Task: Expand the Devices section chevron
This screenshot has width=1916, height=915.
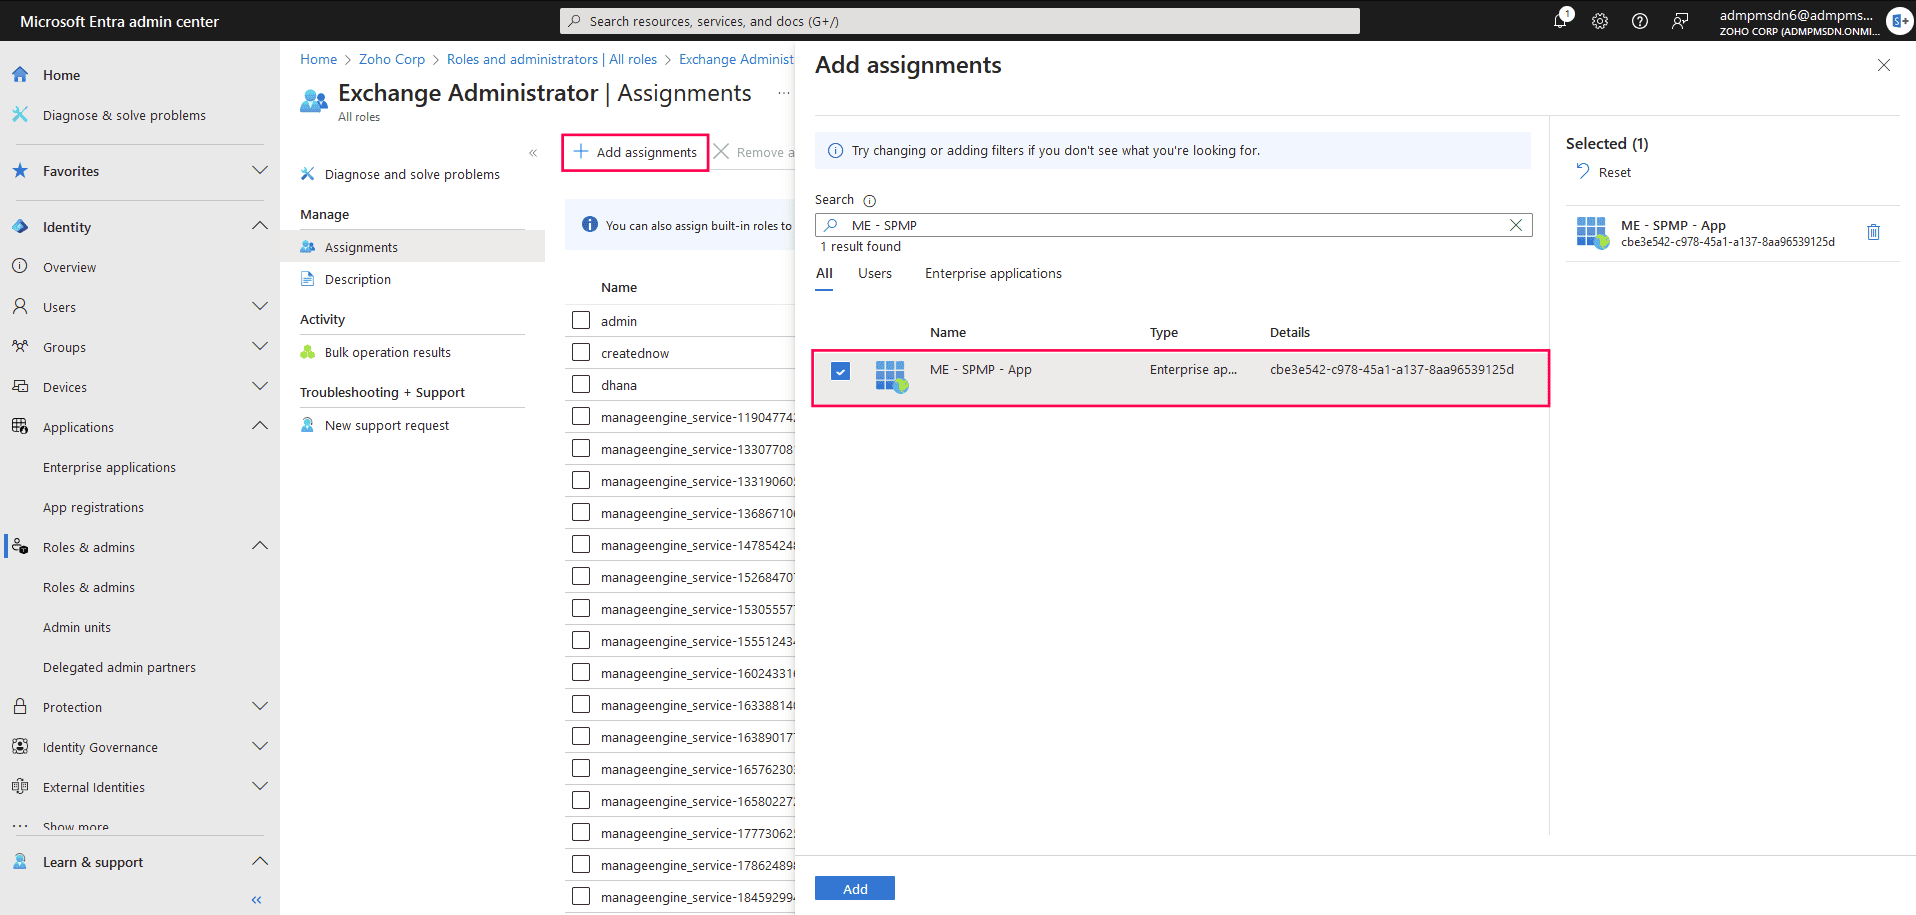Action: [x=260, y=386]
